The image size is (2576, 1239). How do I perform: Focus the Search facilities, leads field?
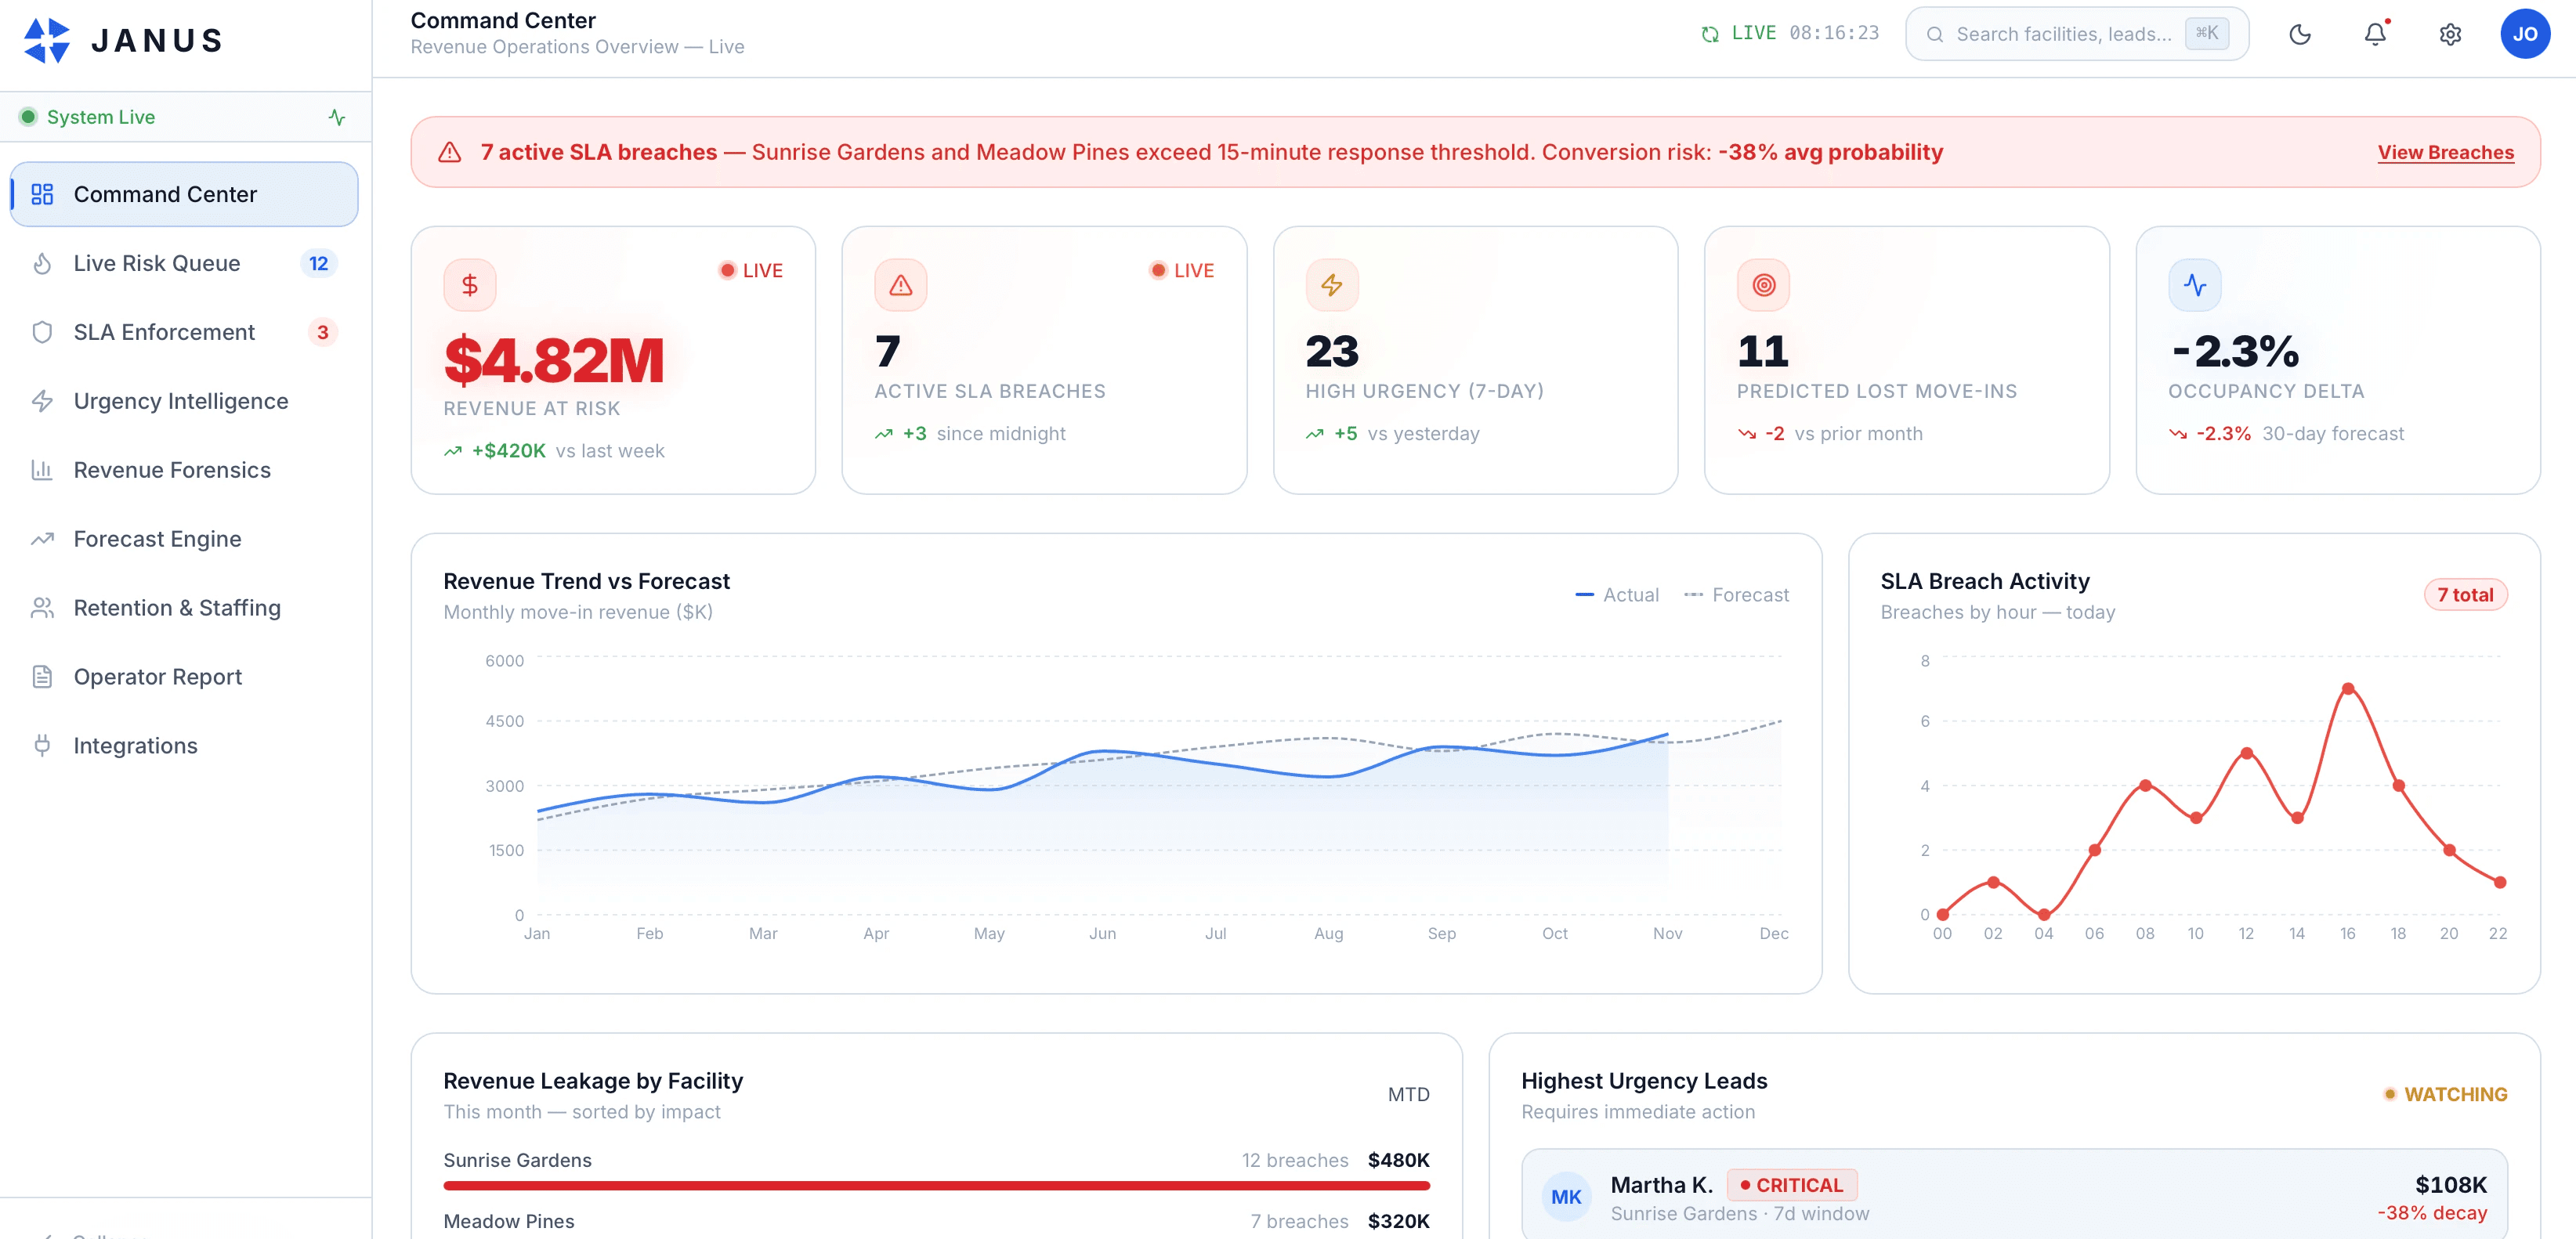pyautogui.click(x=2064, y=34)
